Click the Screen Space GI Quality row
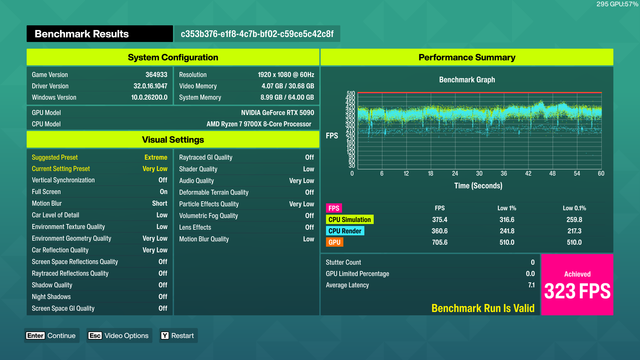 (x=100, y=308)
